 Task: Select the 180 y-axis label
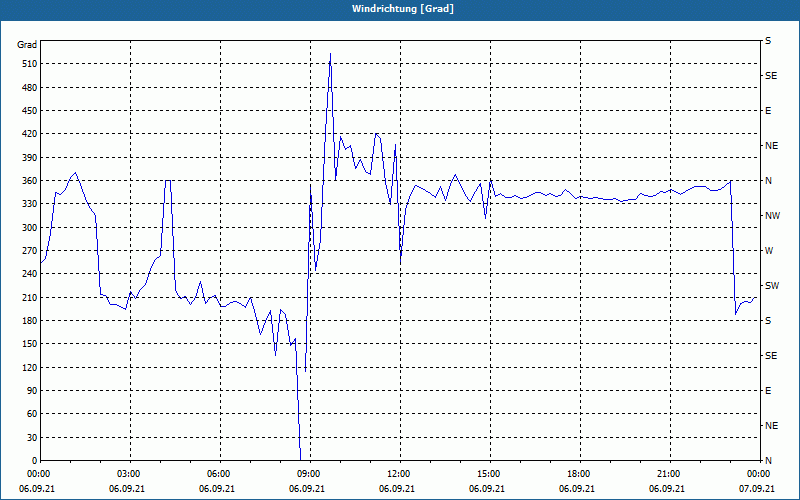tap(30, 321)
